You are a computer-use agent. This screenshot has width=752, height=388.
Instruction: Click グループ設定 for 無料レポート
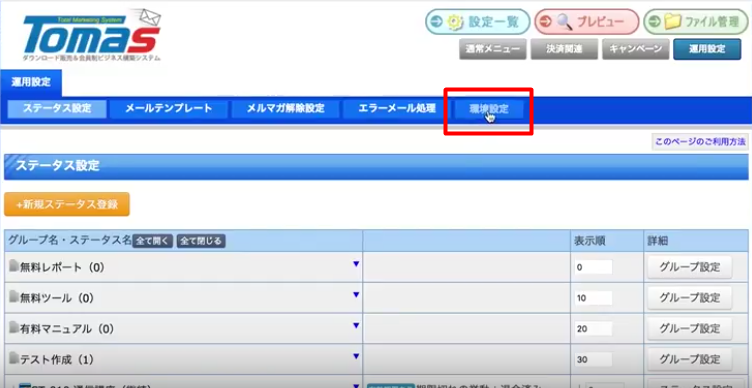pos(690,267)
